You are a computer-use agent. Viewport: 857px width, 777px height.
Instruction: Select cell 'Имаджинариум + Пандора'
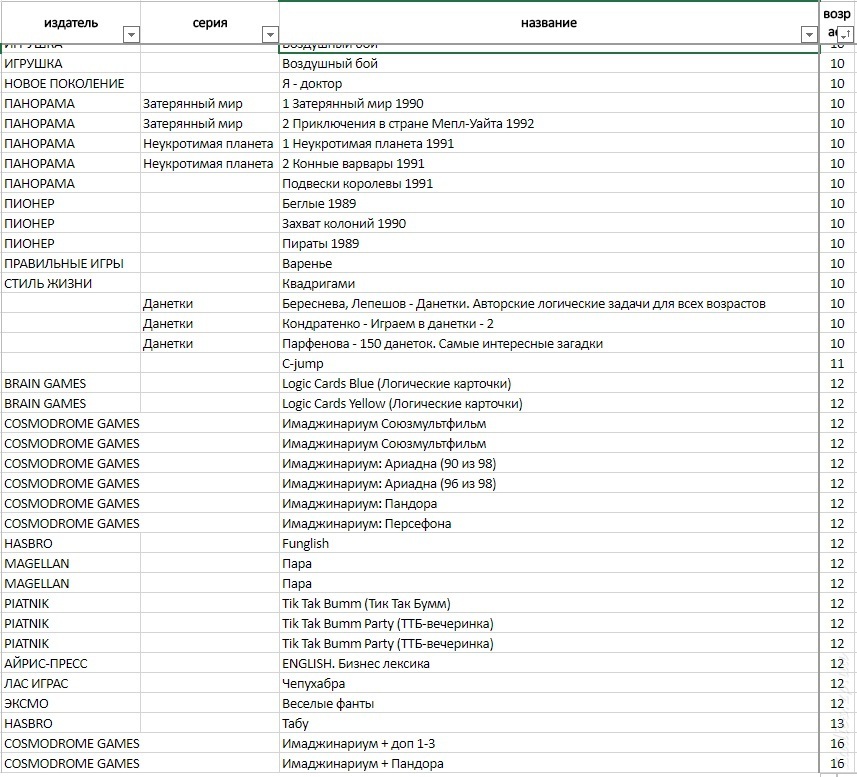(x=549, y=763)
